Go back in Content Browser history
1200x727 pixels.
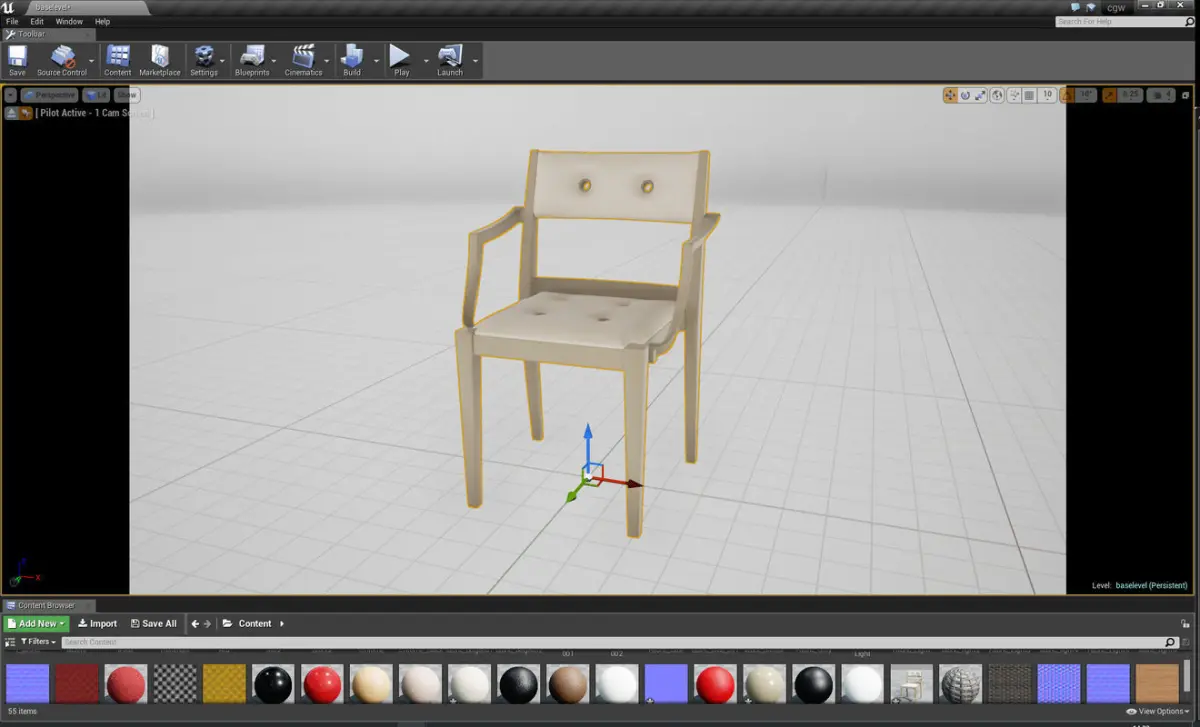[x=195, y=623]
